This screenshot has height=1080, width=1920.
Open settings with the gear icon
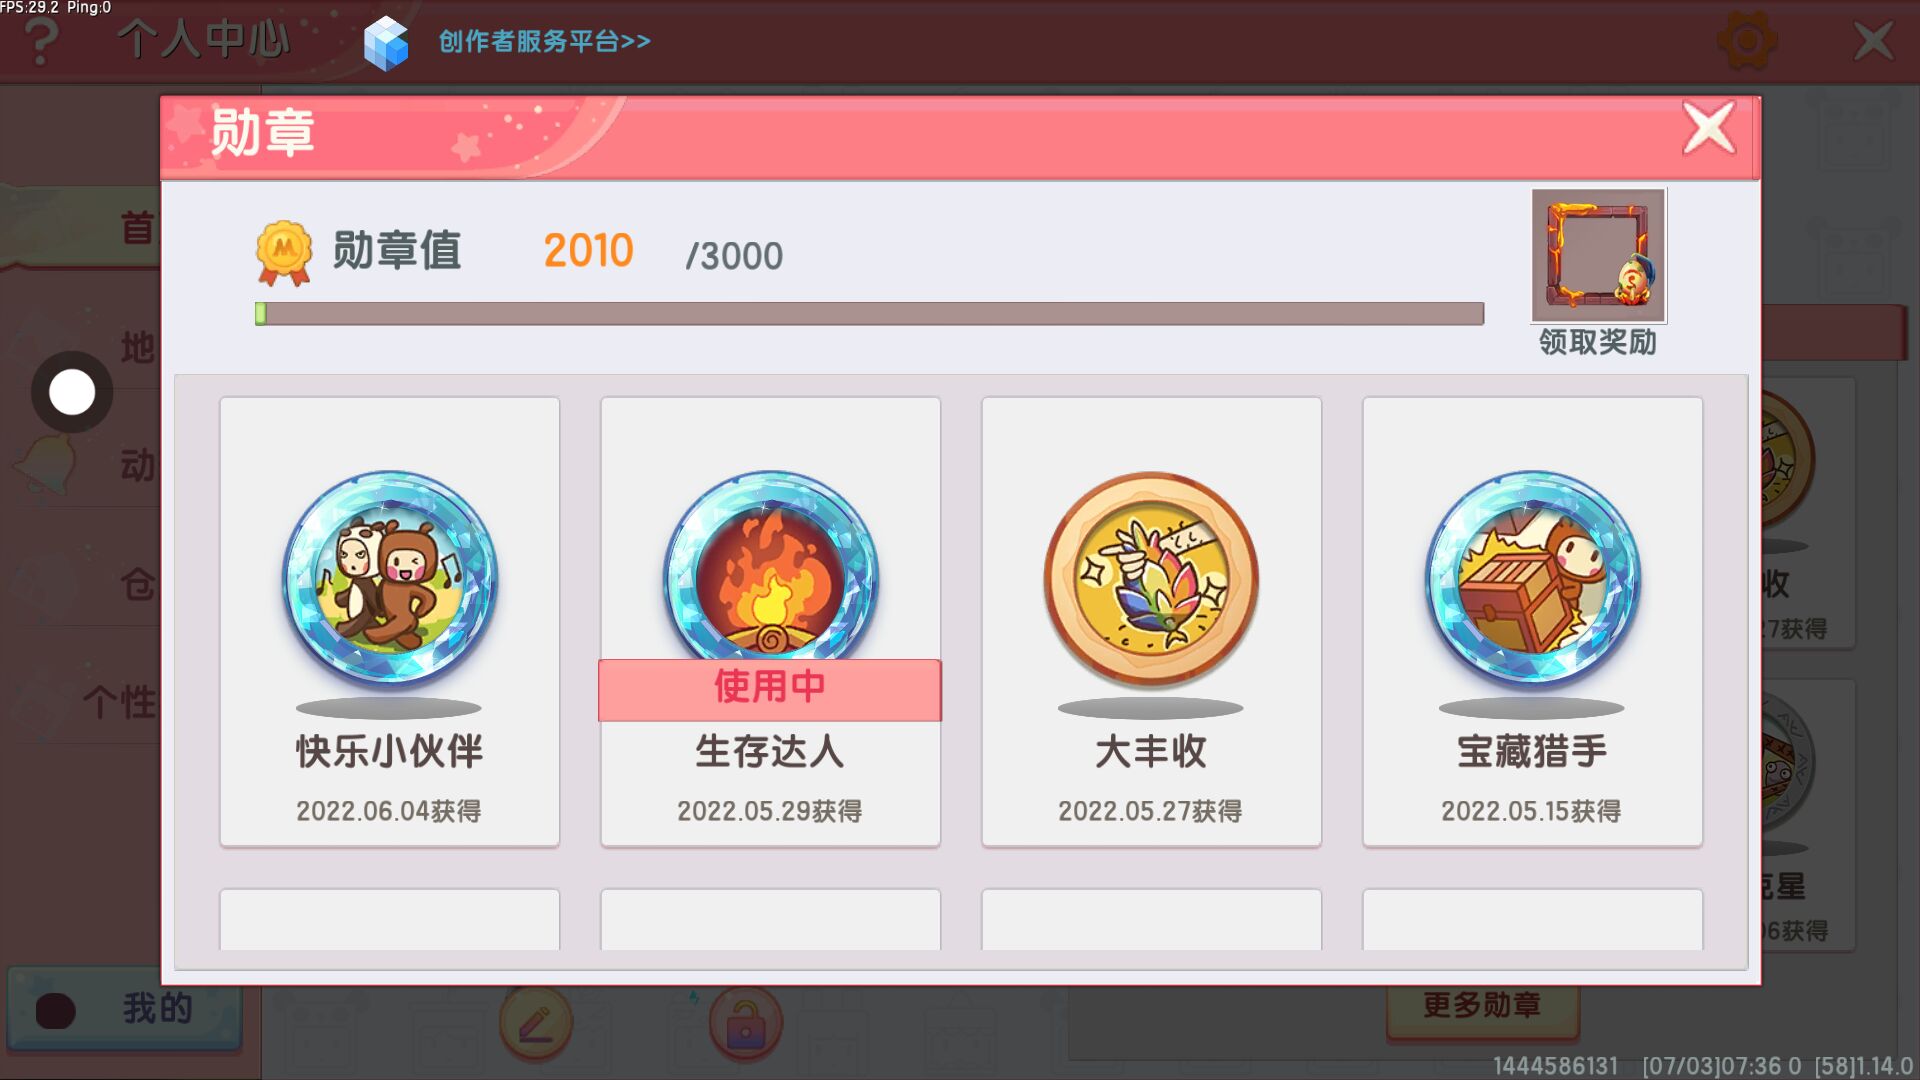pos(1746,41)
